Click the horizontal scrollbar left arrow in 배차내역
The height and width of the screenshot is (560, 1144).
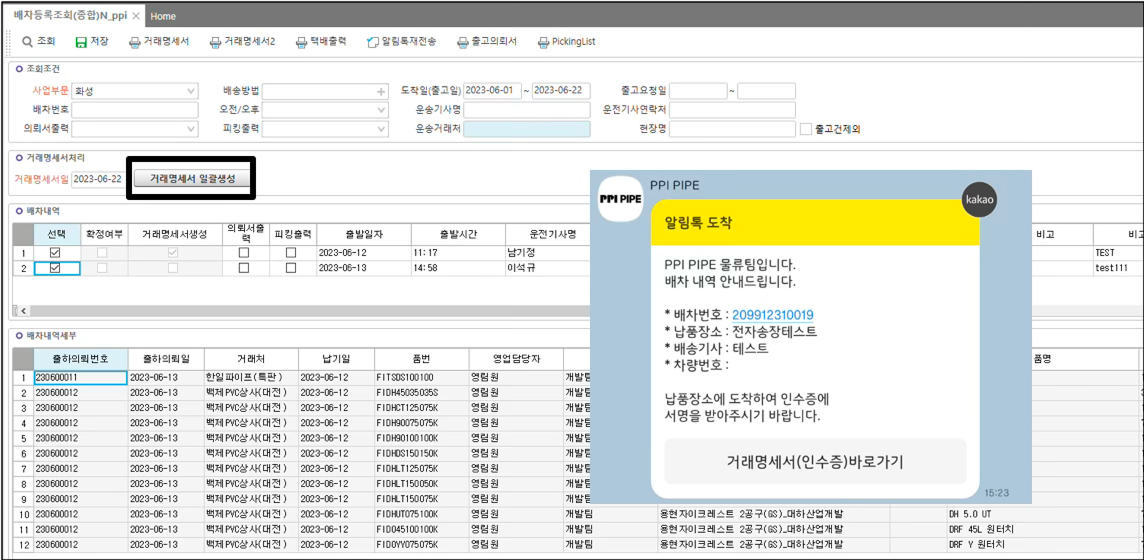point(22,311)
